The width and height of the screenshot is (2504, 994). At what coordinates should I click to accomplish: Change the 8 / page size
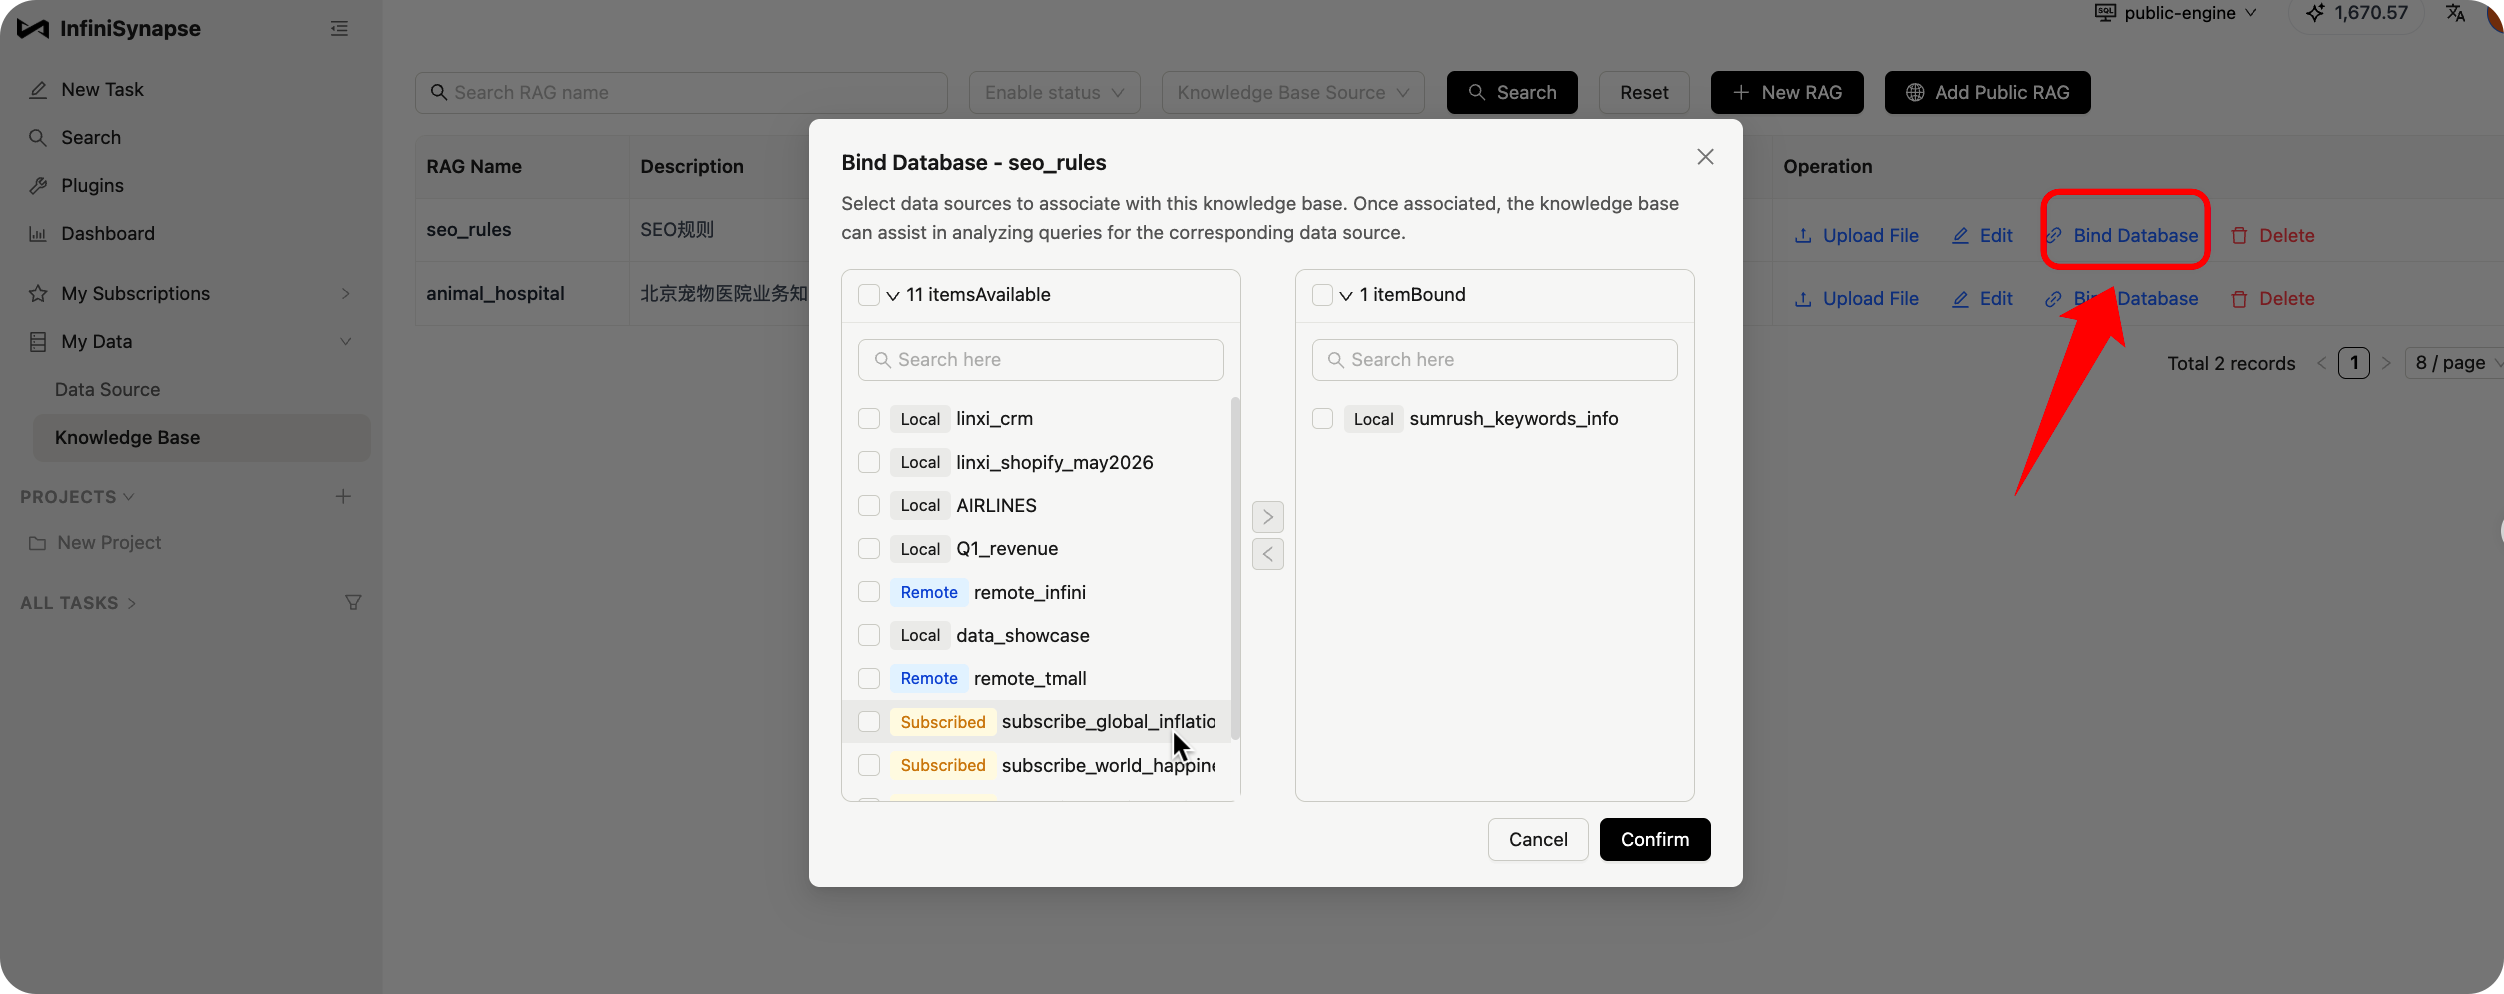pyautogui.click(x=2454, y=363)
